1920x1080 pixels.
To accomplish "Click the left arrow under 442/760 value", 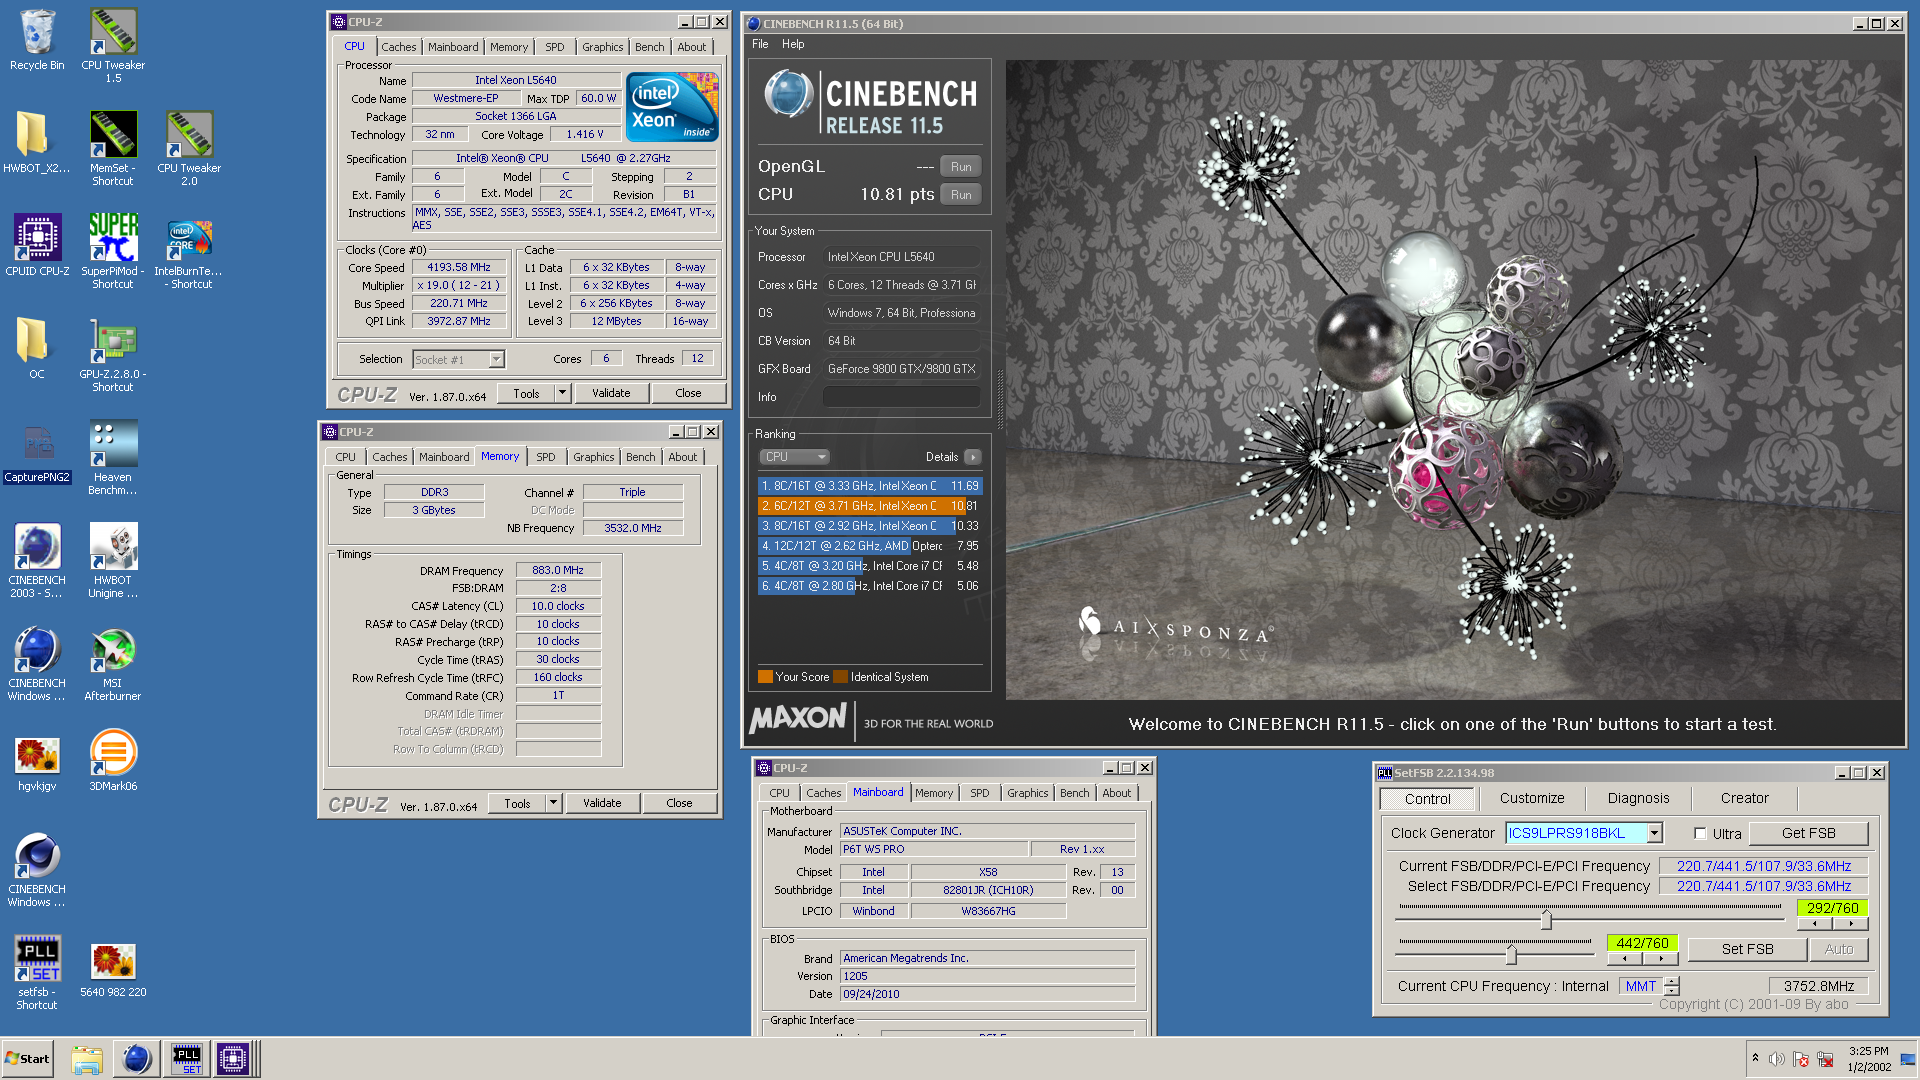I will (x=1624, y=959).
